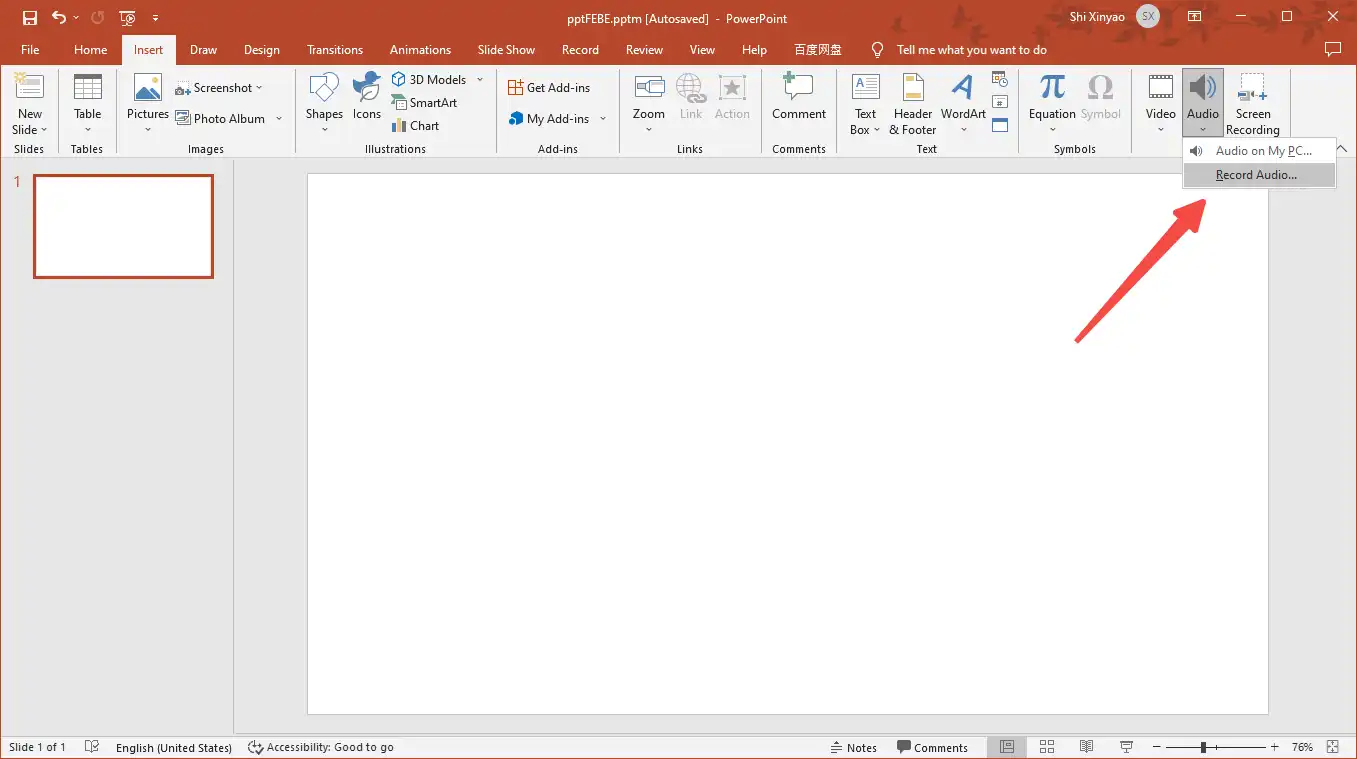The image size is (1357, 759).
Task: Open the Help tab
Action: click(754, 50)
